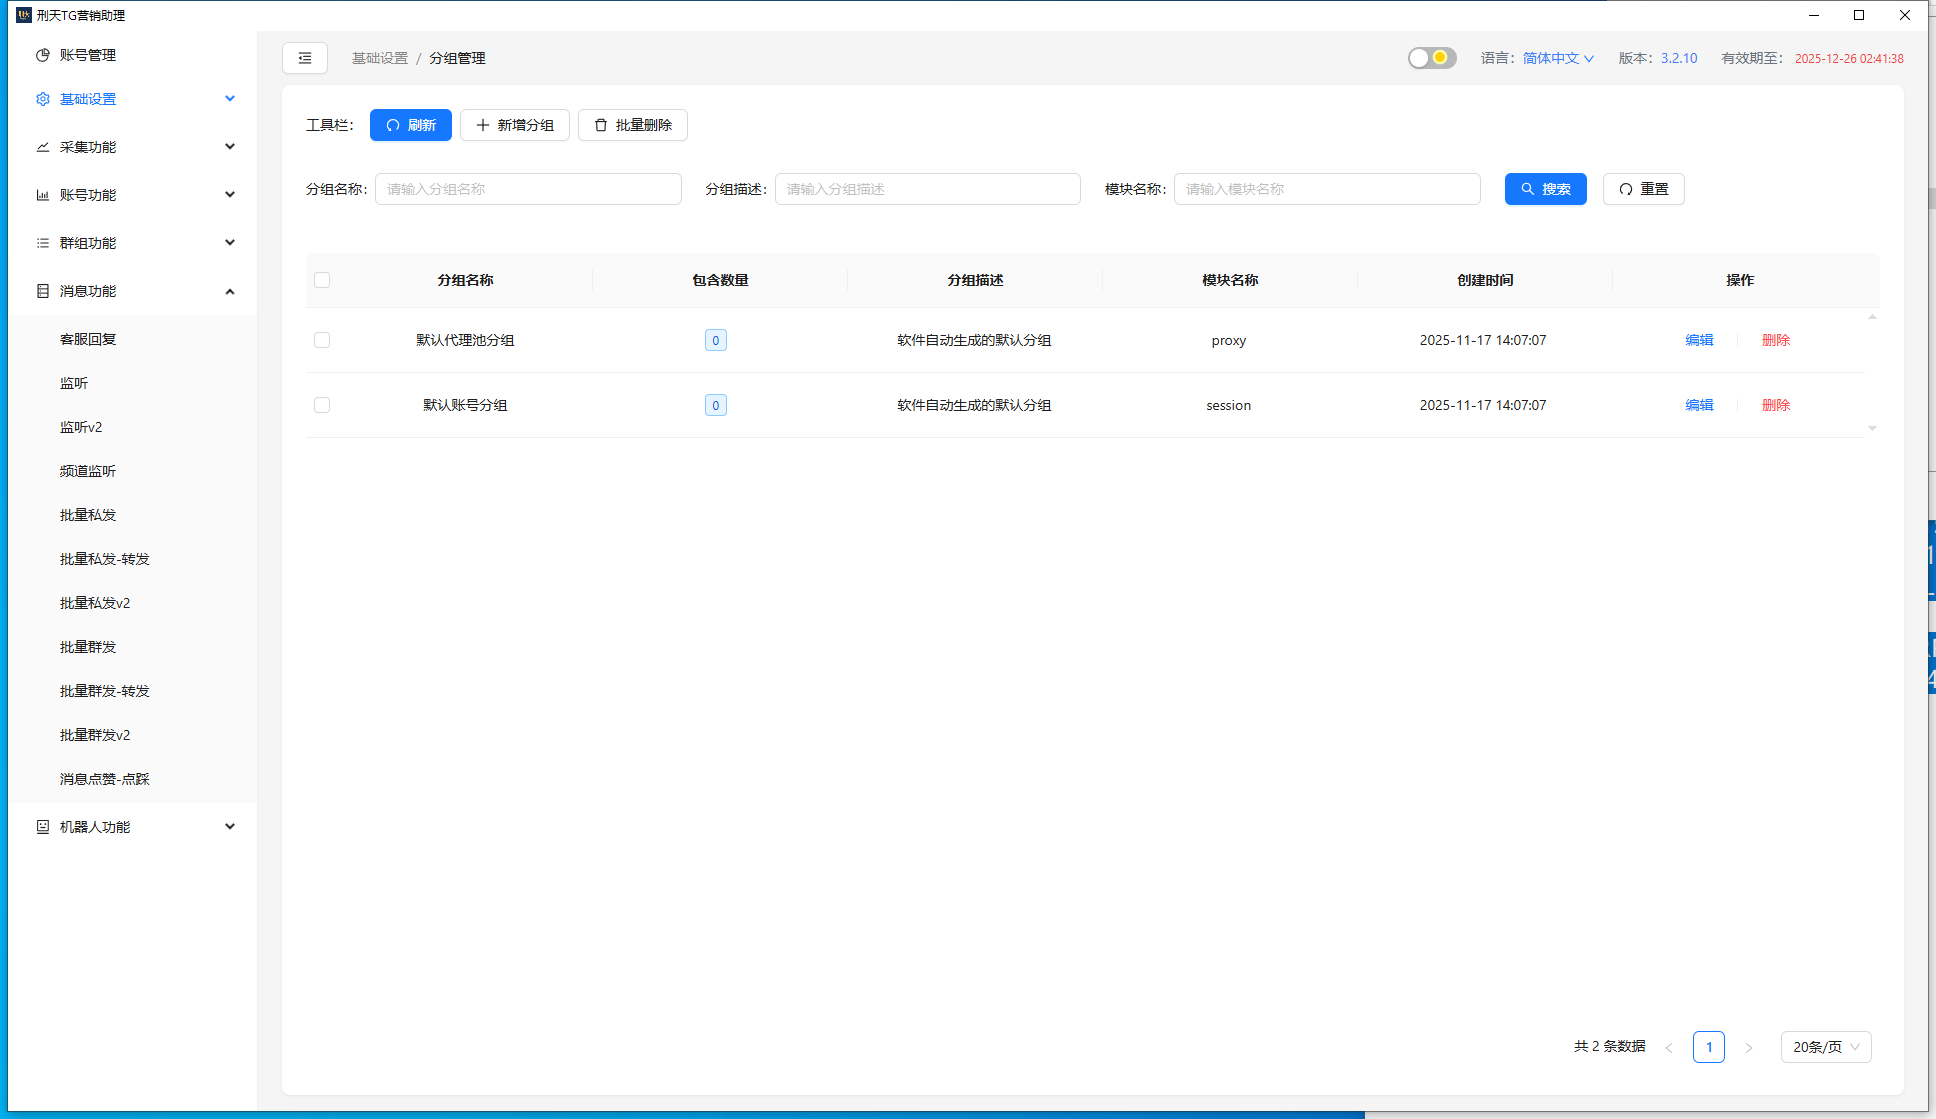Open the 20条/页 page size dropdown
This screenshot has width=1936, height=1119.
click(1825, 1047)
